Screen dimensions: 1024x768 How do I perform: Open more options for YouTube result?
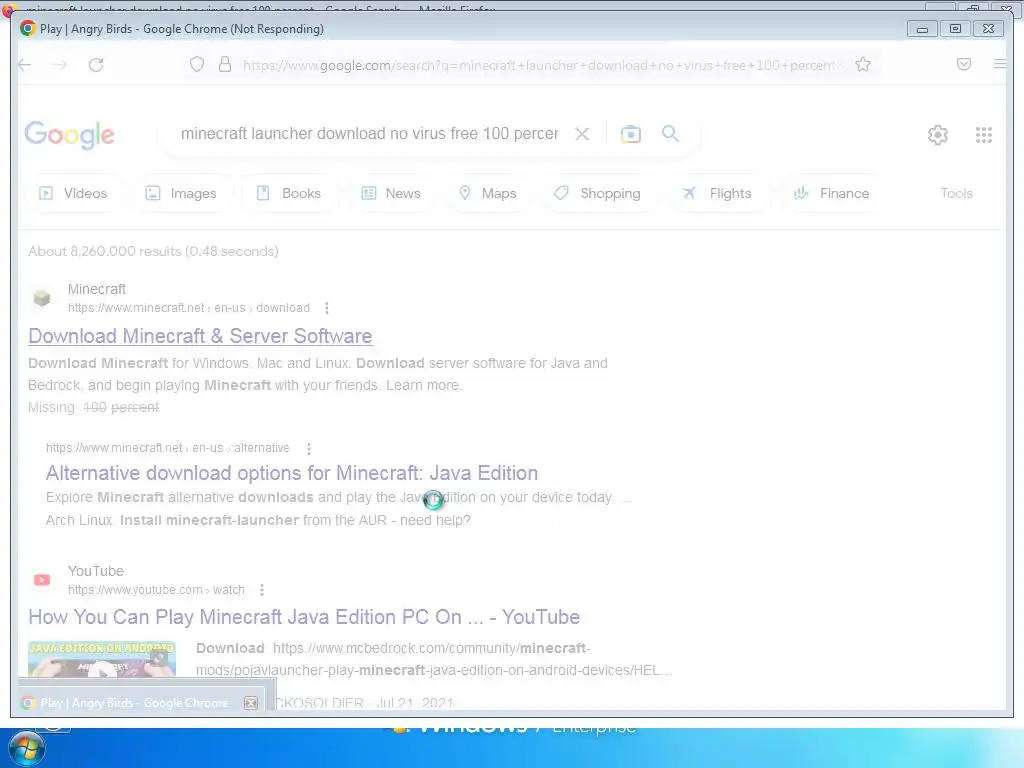262,590
